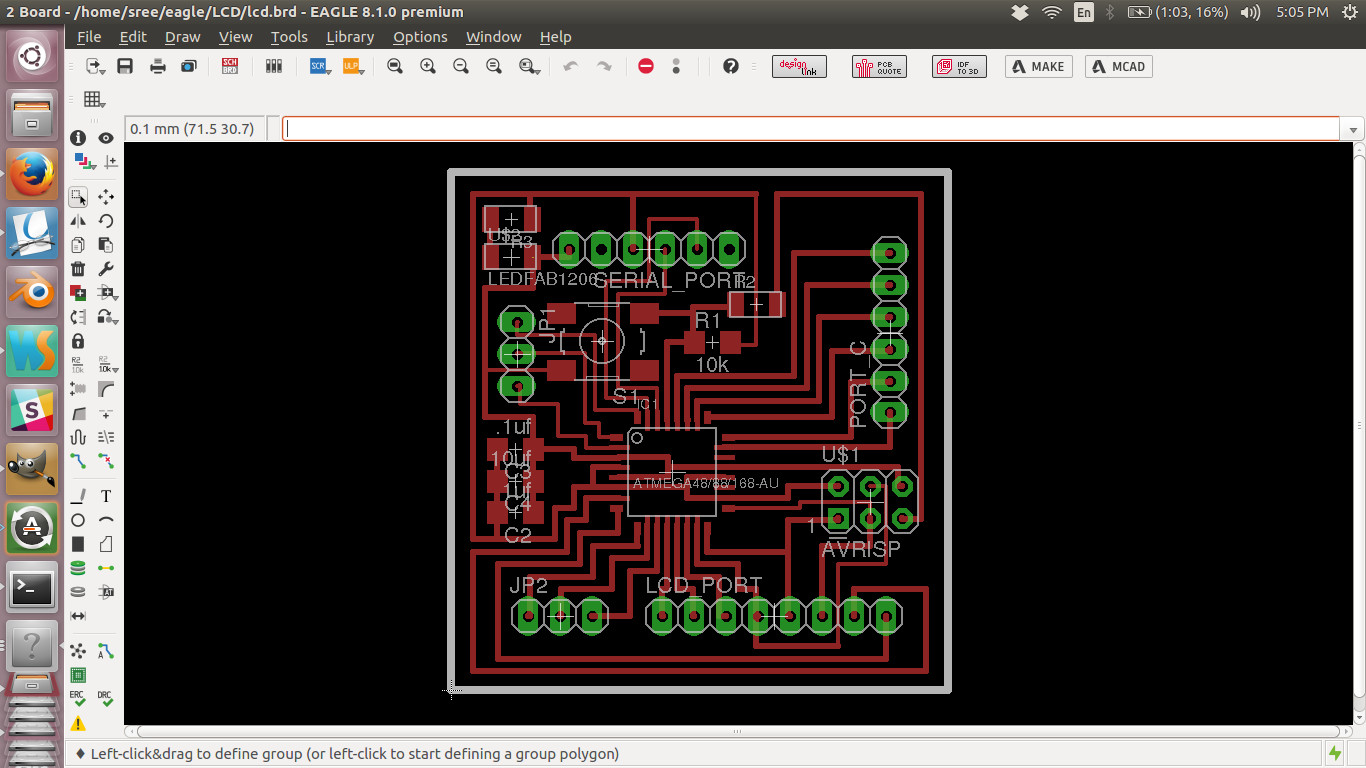Save the board file

(x=125, y=66)
